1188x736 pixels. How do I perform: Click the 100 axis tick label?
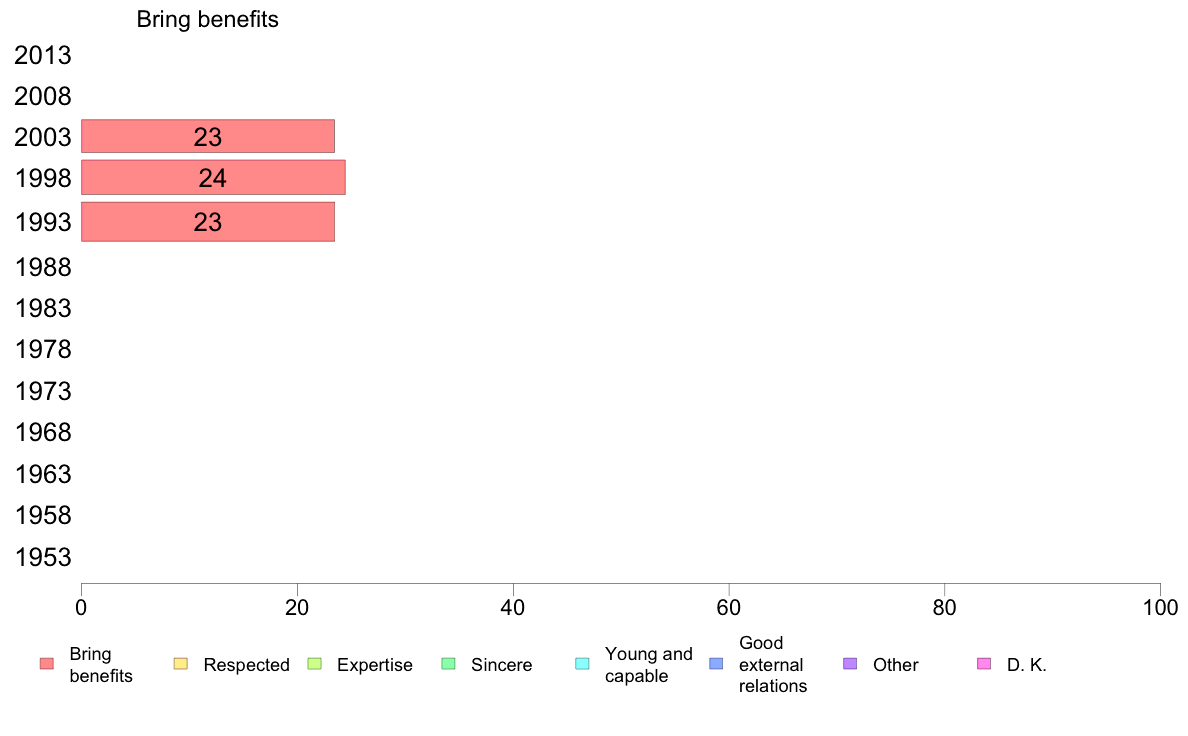(1160, 608)
